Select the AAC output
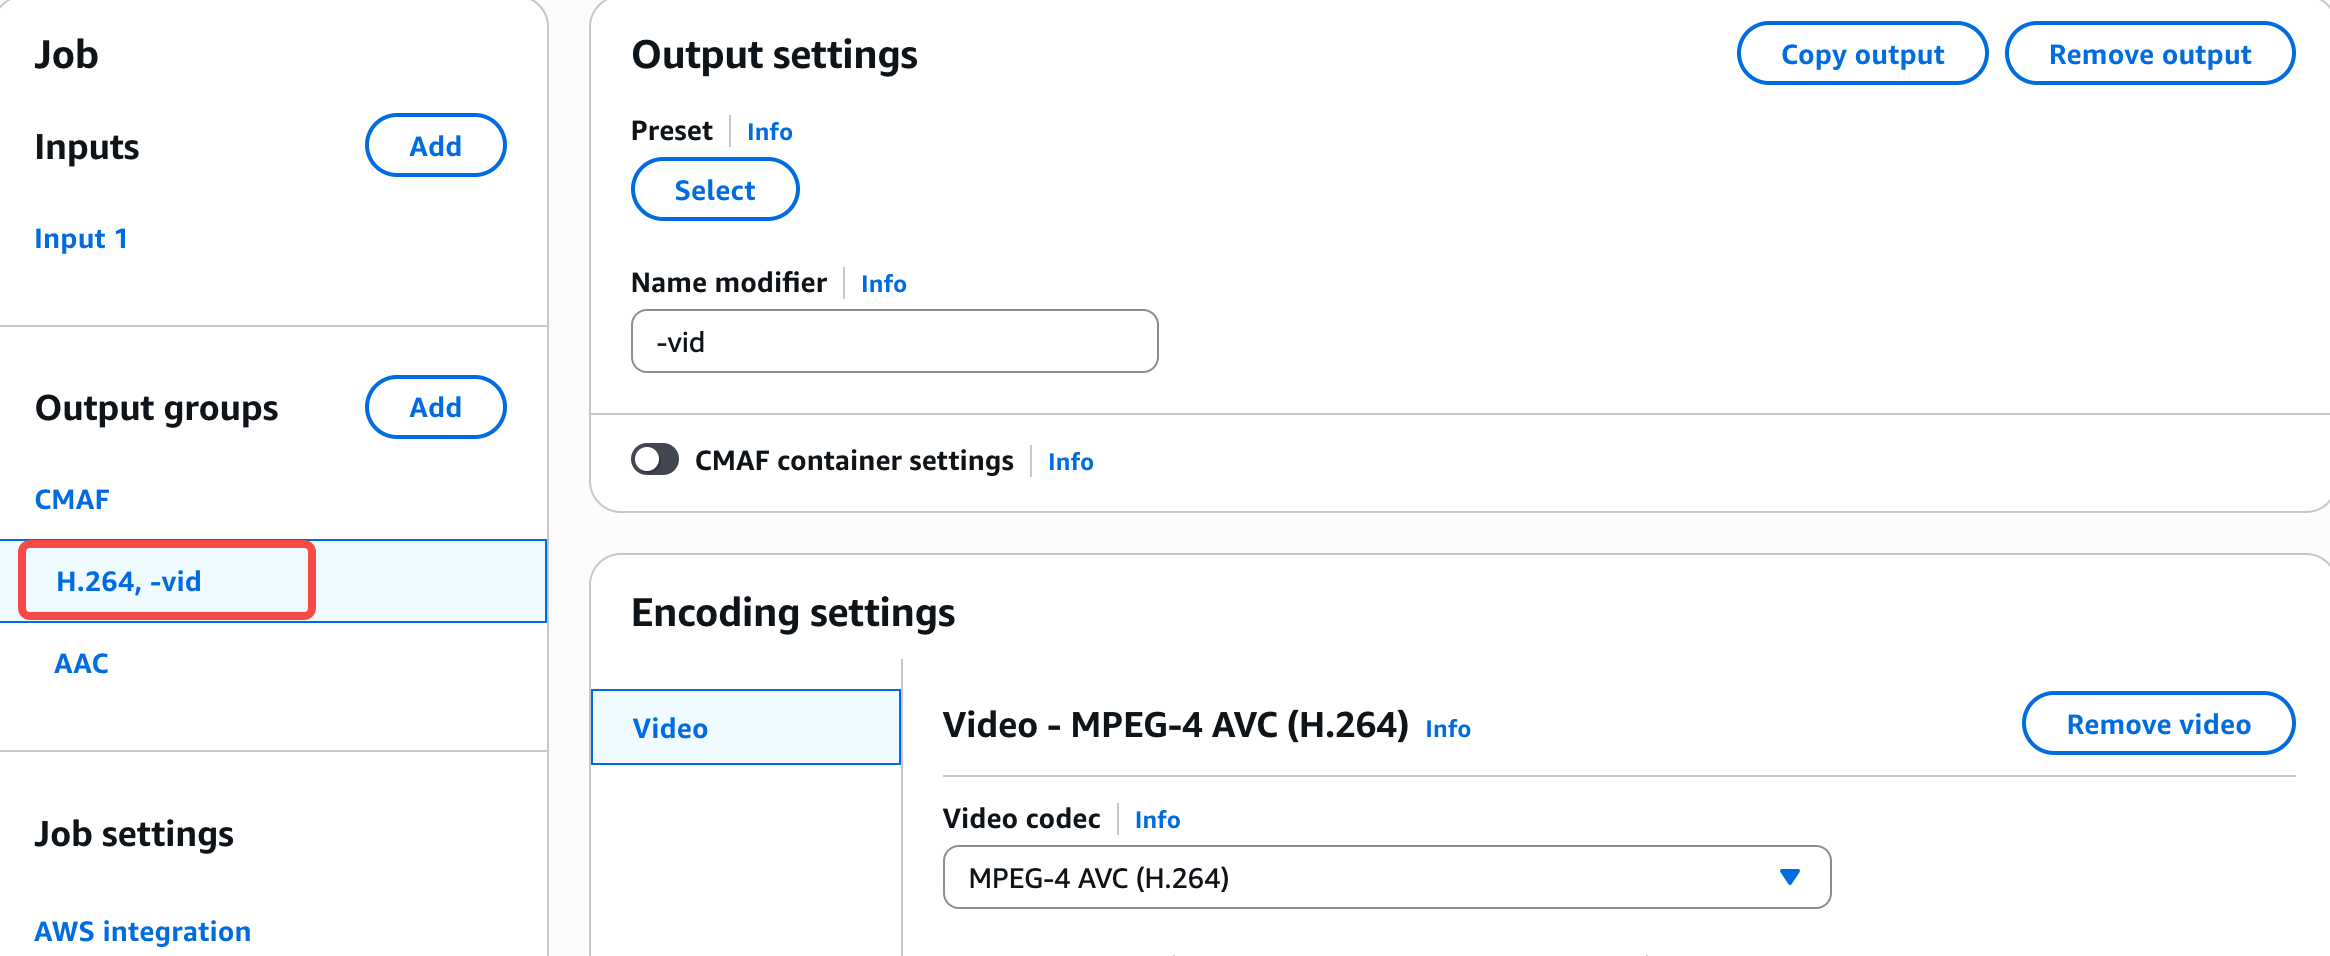 81,663
